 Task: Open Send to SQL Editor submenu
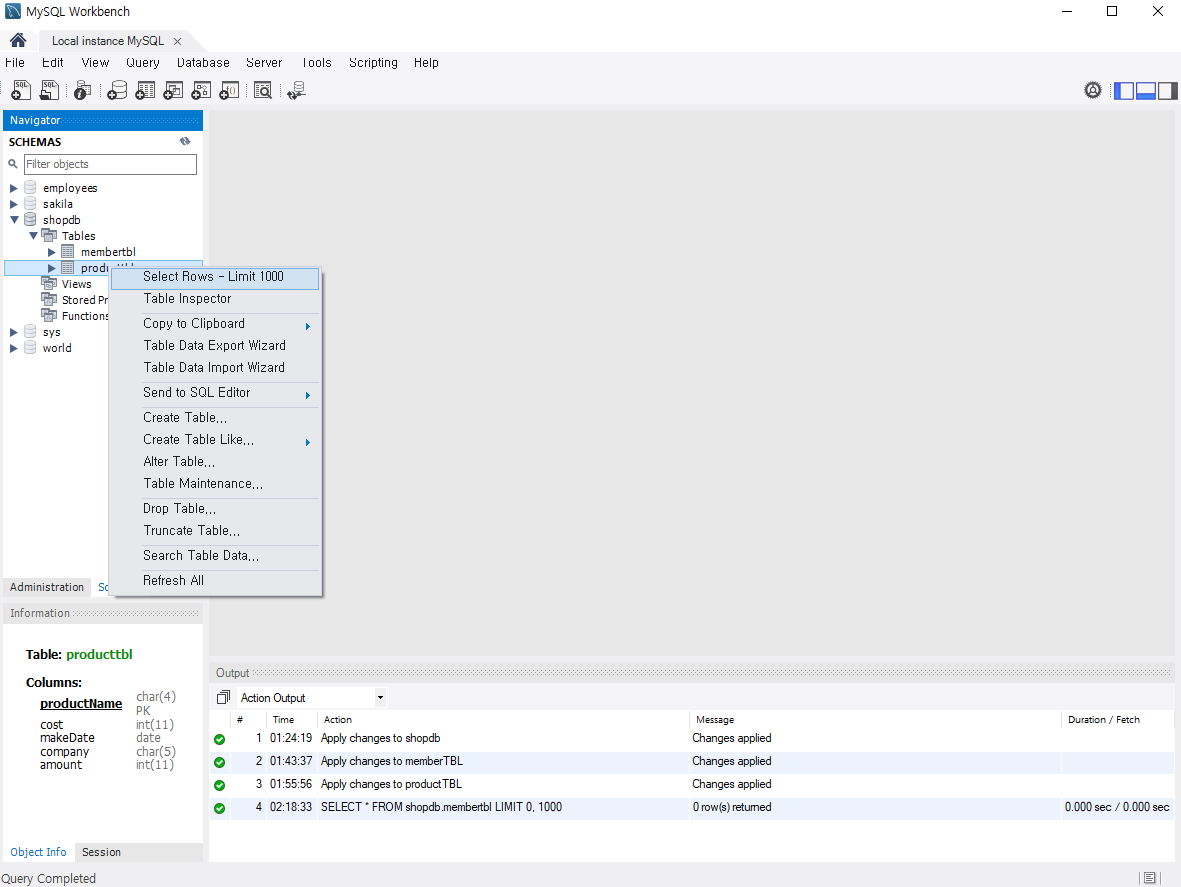[x=215, y=393]
